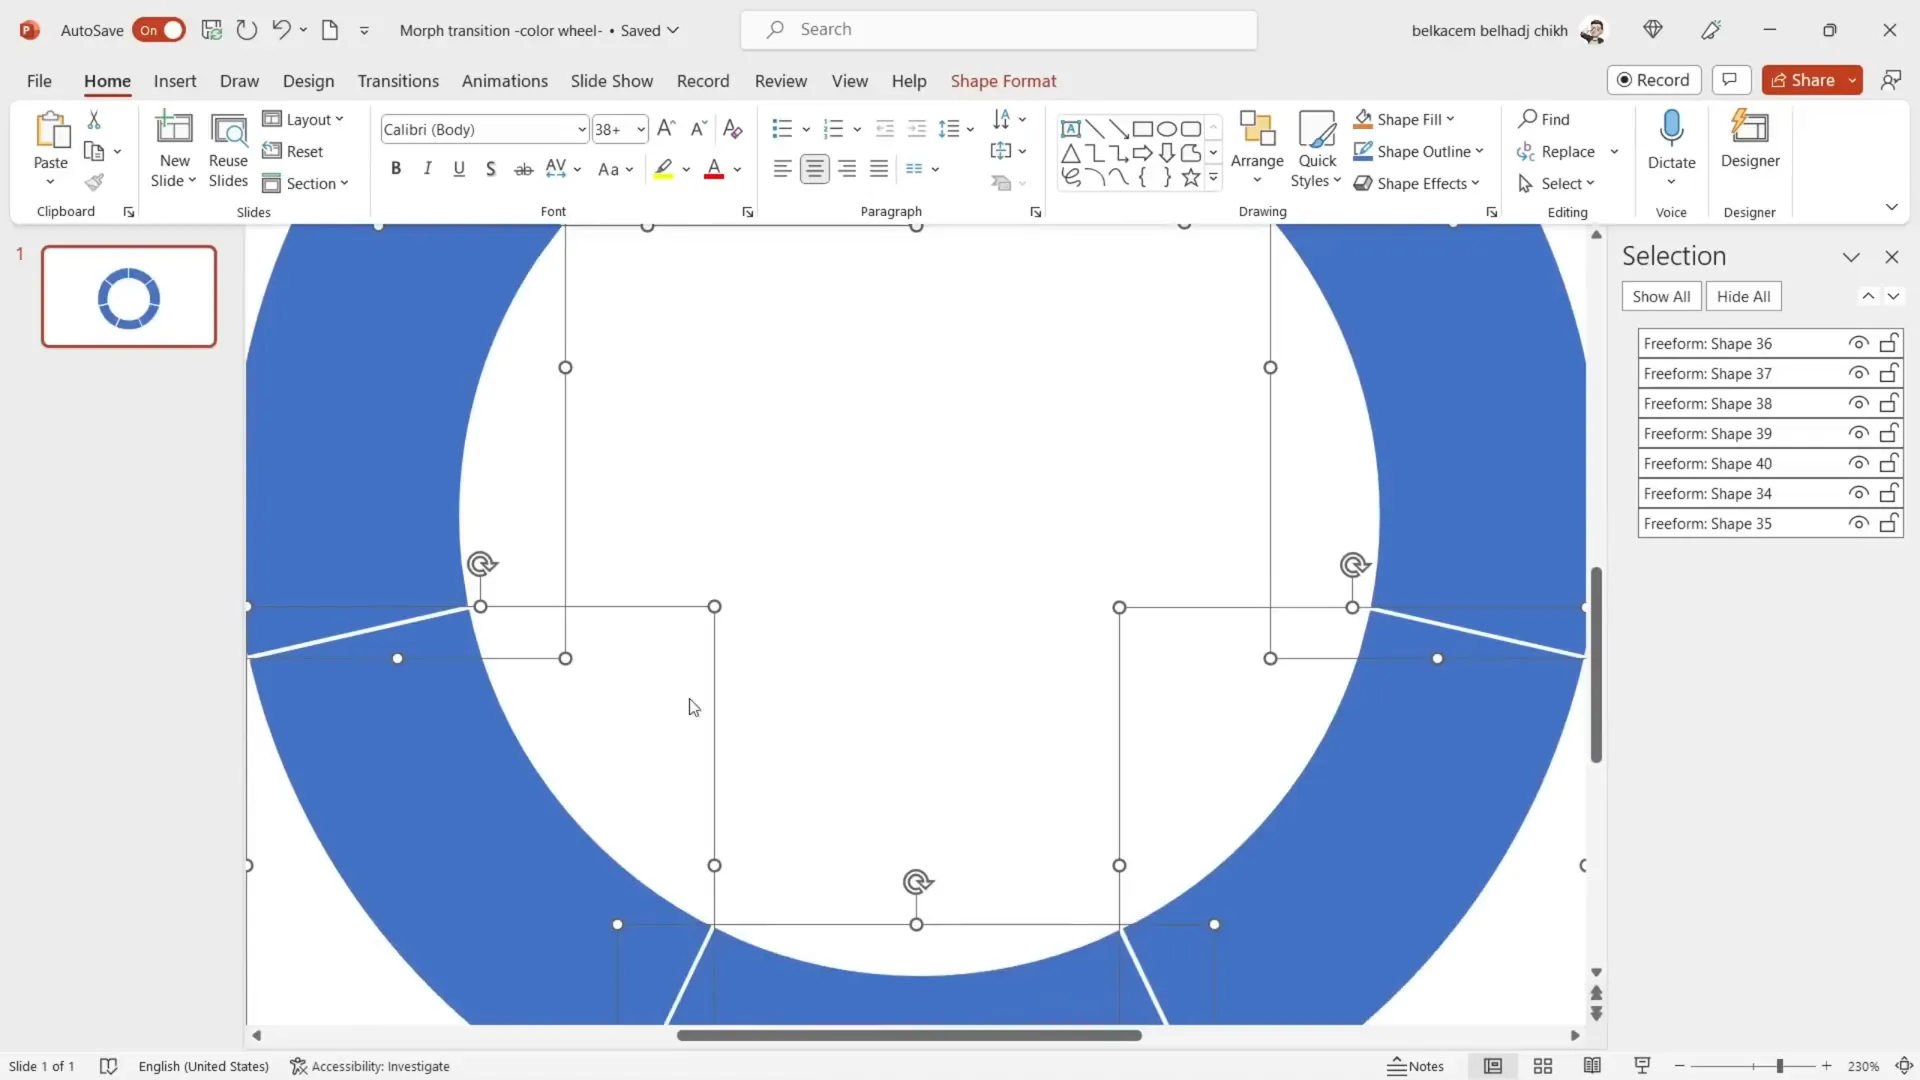Center the text
The height and width of the screenshot is (1080, 1920).
click(815, 169)
